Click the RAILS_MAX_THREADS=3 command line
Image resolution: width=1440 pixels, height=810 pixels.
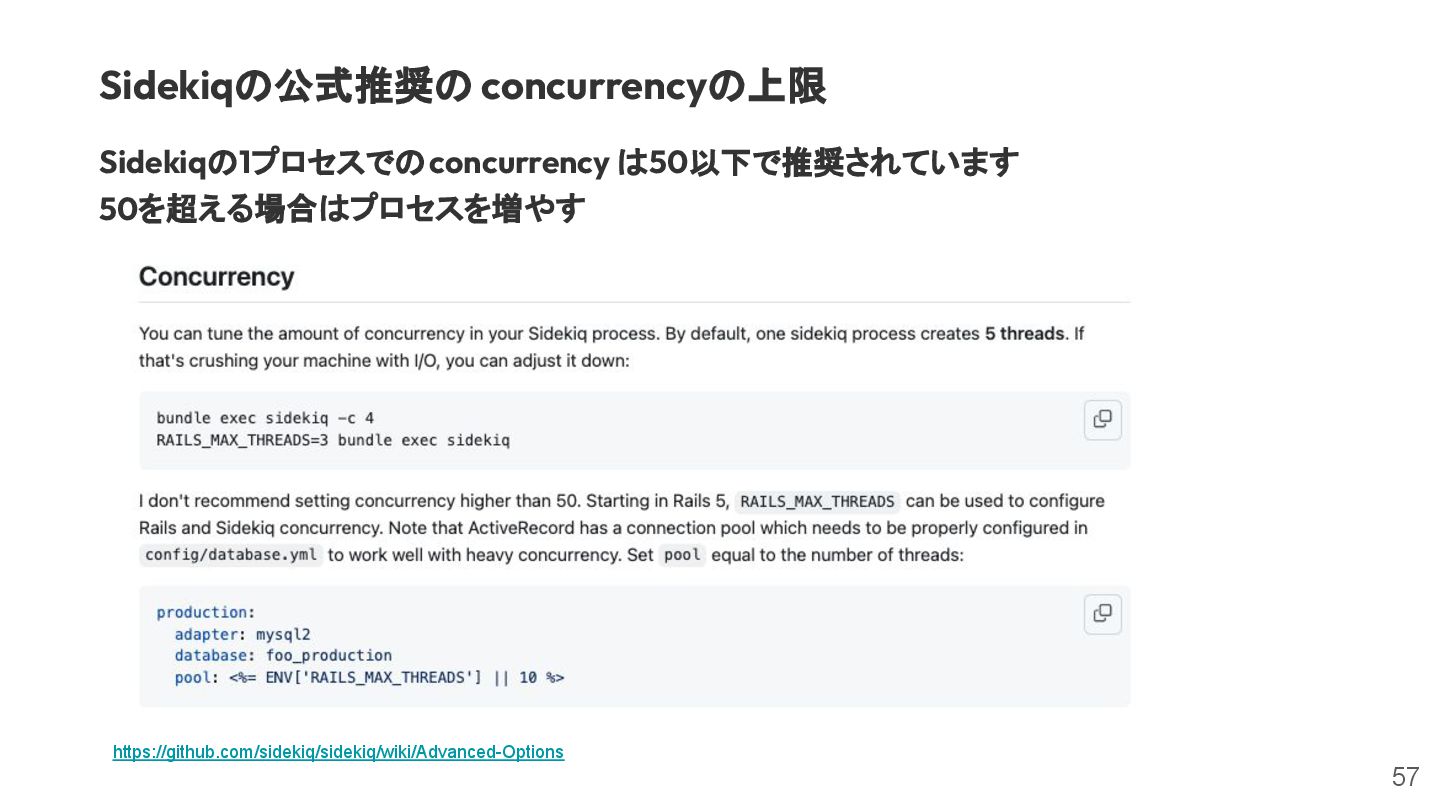click(x=333, y=440)
